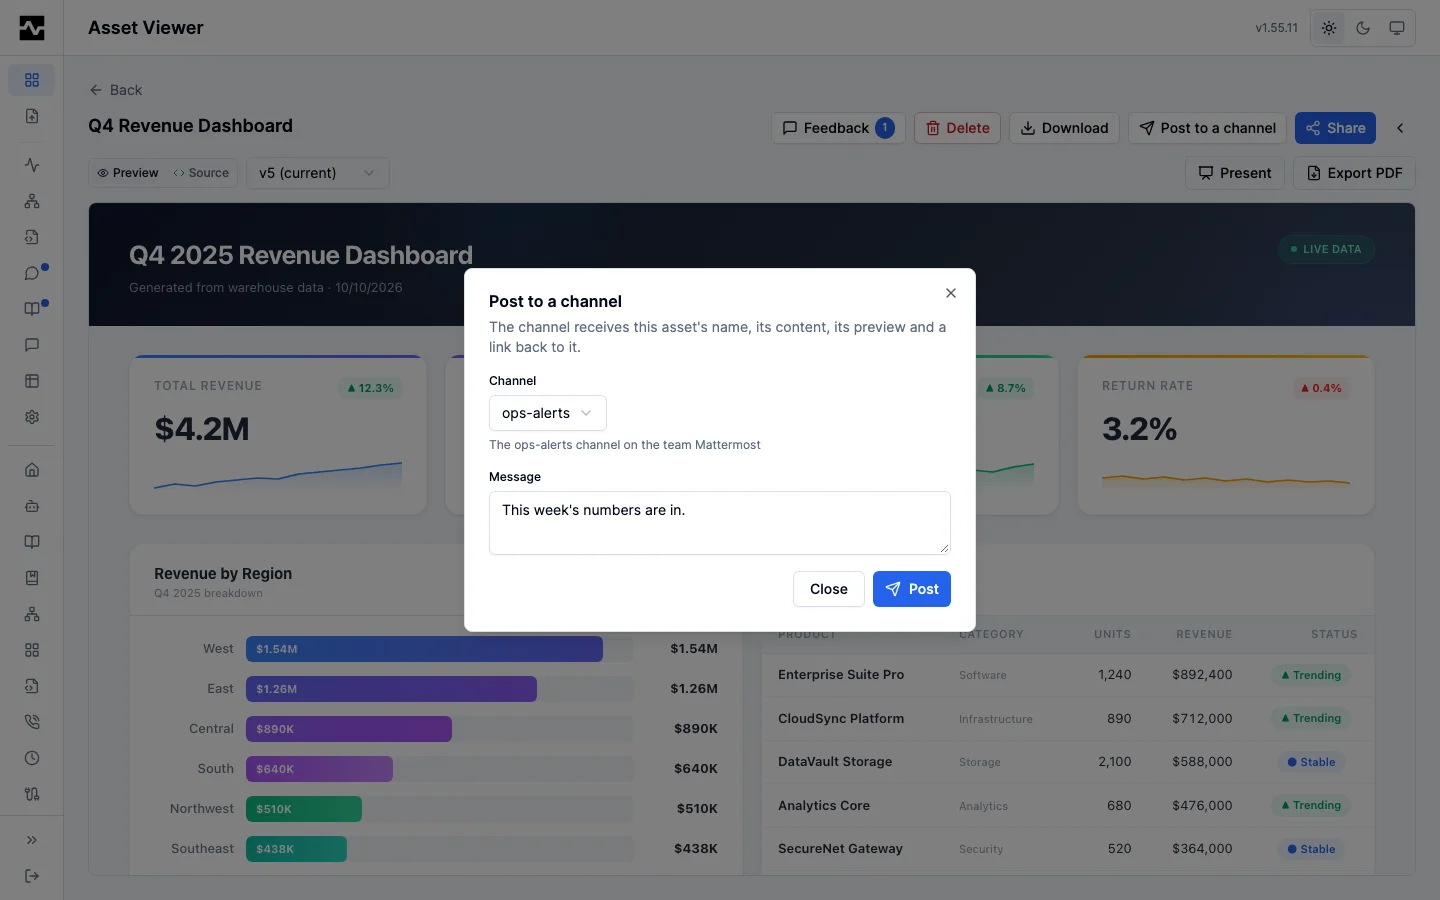Click into the Message text area

(x=719, y=522)
